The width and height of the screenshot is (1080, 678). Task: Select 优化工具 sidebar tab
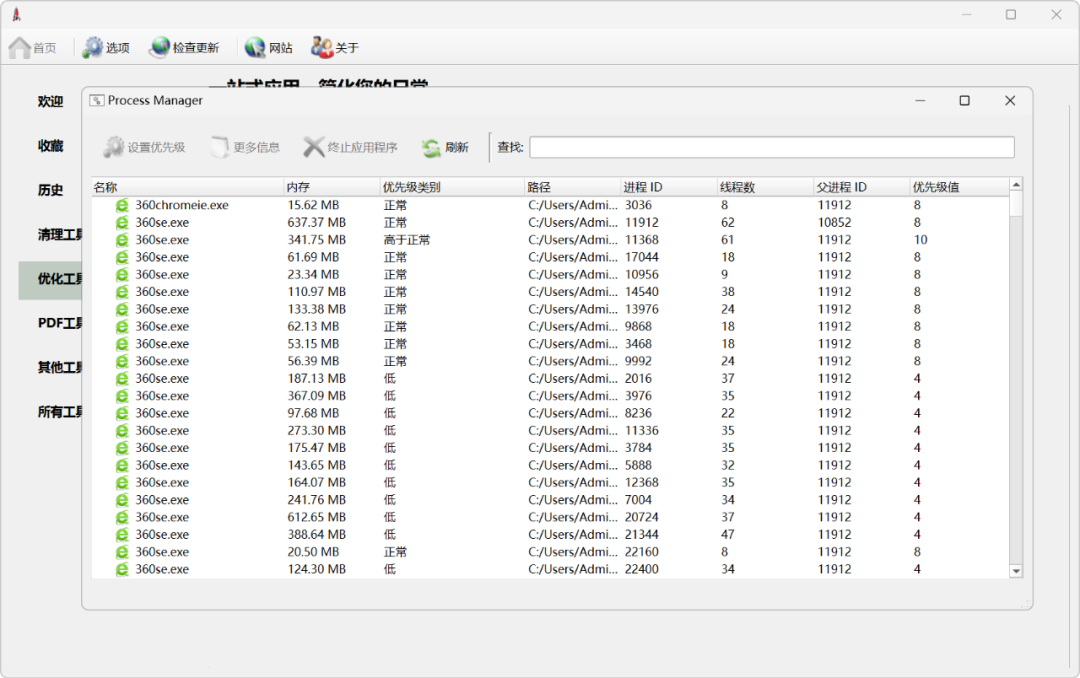pos(50,279)
